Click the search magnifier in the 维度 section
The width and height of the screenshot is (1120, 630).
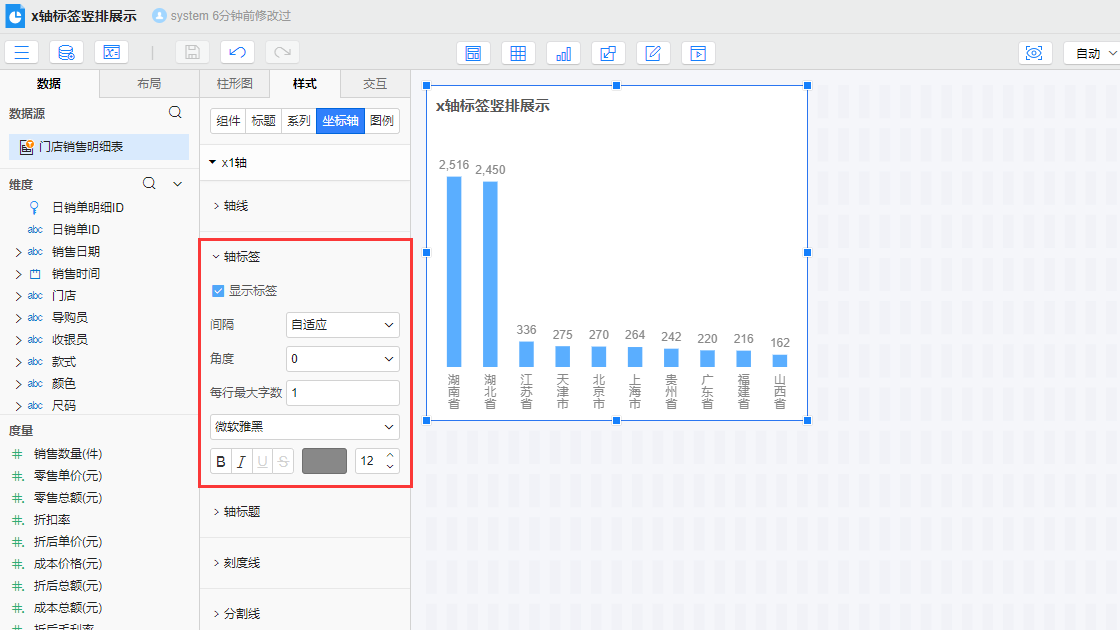pyautogui.click(x=148, y=183)
